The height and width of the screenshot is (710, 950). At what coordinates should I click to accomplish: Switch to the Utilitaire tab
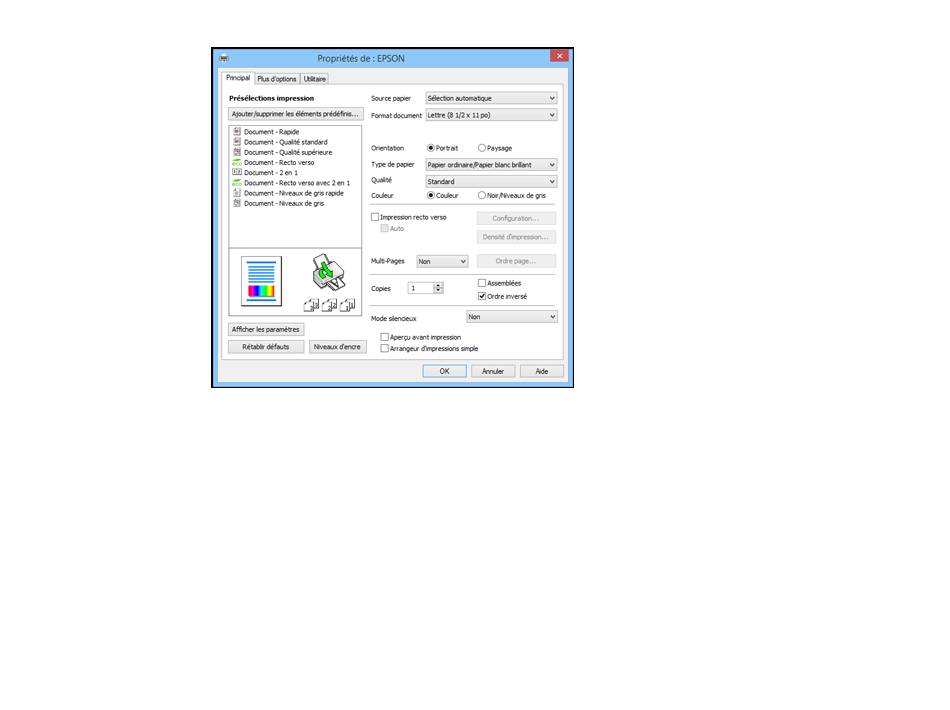[314, 79]
